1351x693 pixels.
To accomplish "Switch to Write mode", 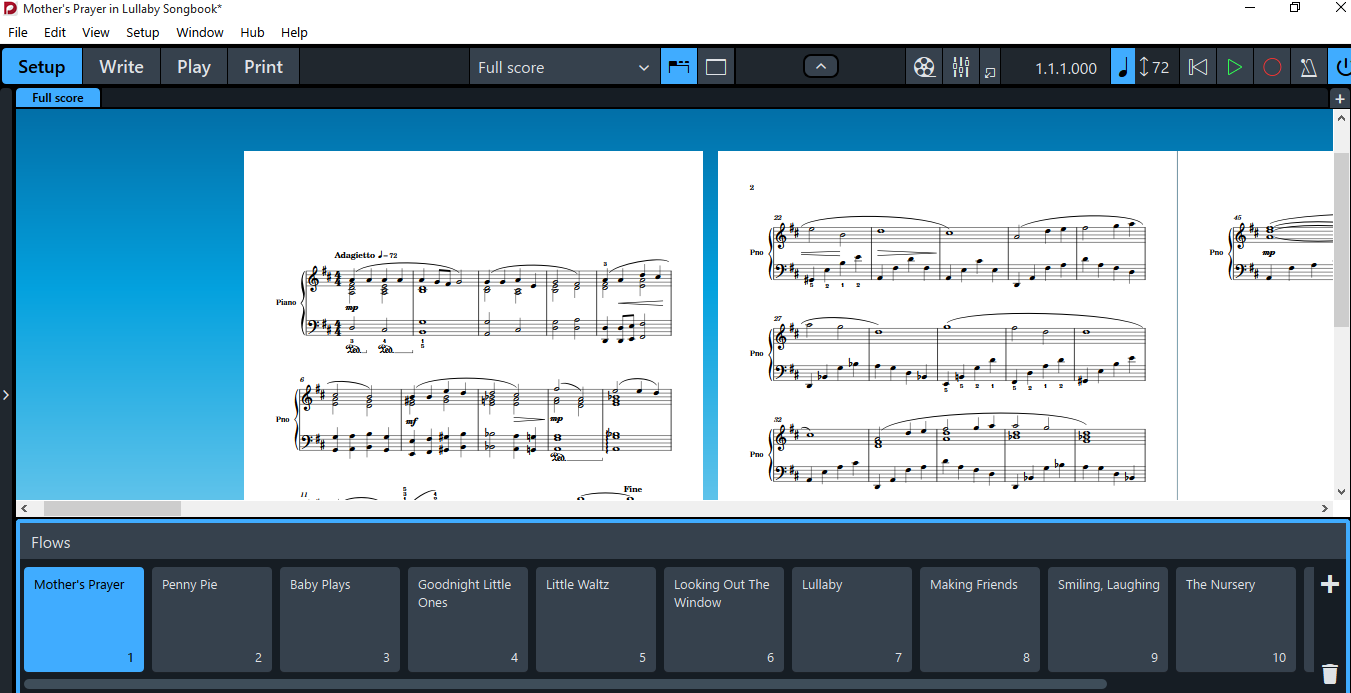I will point(121,67).
